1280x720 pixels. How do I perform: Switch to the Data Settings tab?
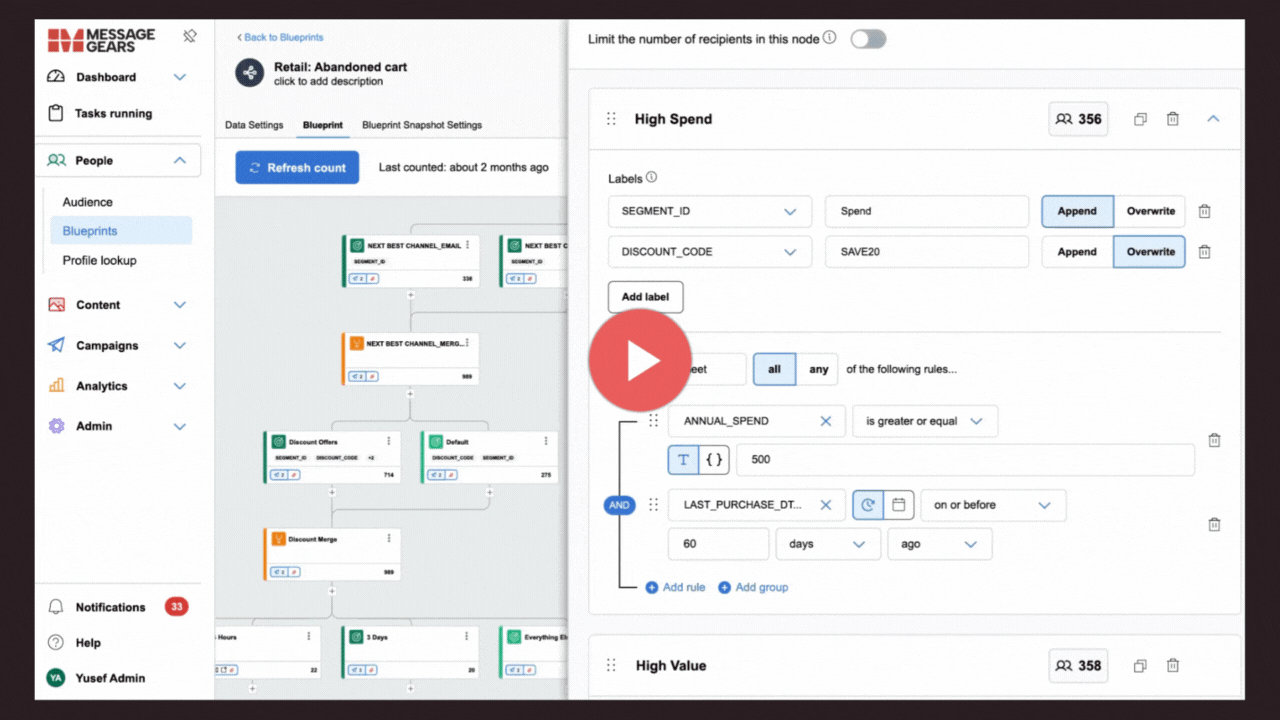[254, 125]
